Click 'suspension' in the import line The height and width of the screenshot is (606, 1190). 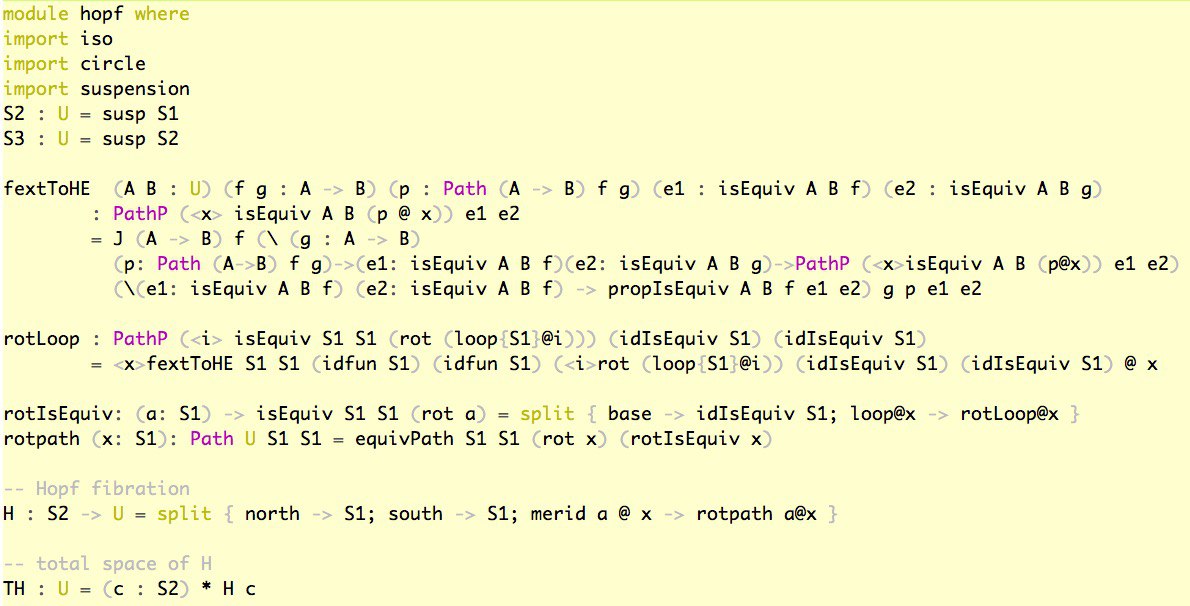pos(135,89)
